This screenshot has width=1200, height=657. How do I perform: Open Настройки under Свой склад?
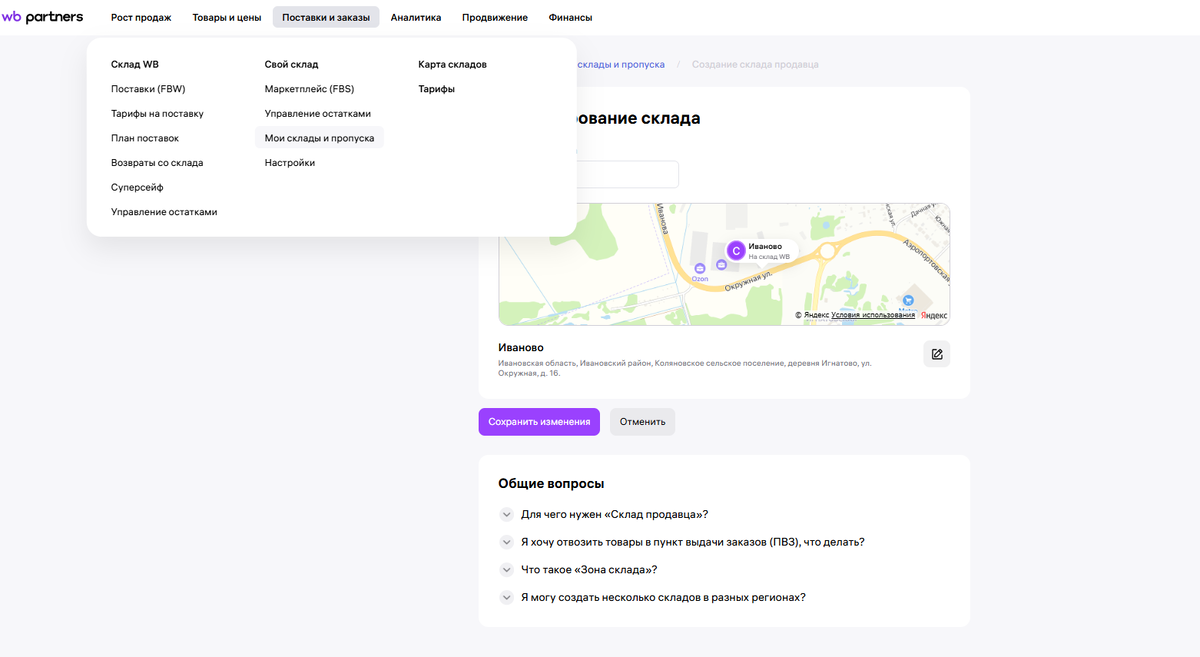(290, 163)
